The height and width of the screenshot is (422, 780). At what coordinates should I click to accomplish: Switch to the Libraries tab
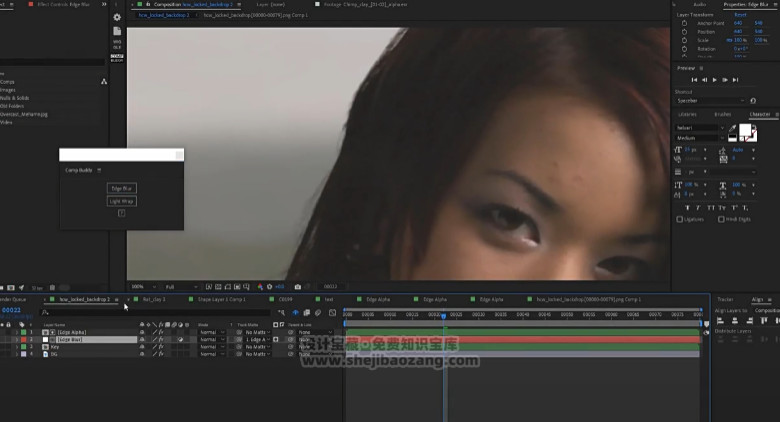(x=687, y=114)
